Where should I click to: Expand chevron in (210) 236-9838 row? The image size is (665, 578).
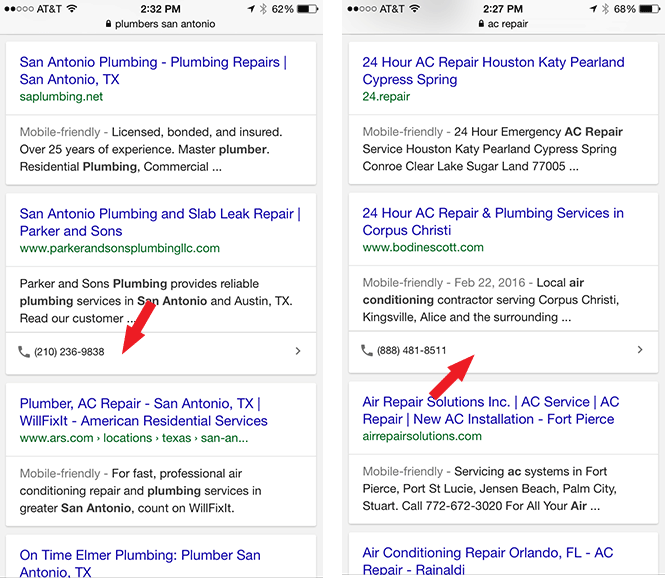(x=298, y=351)
